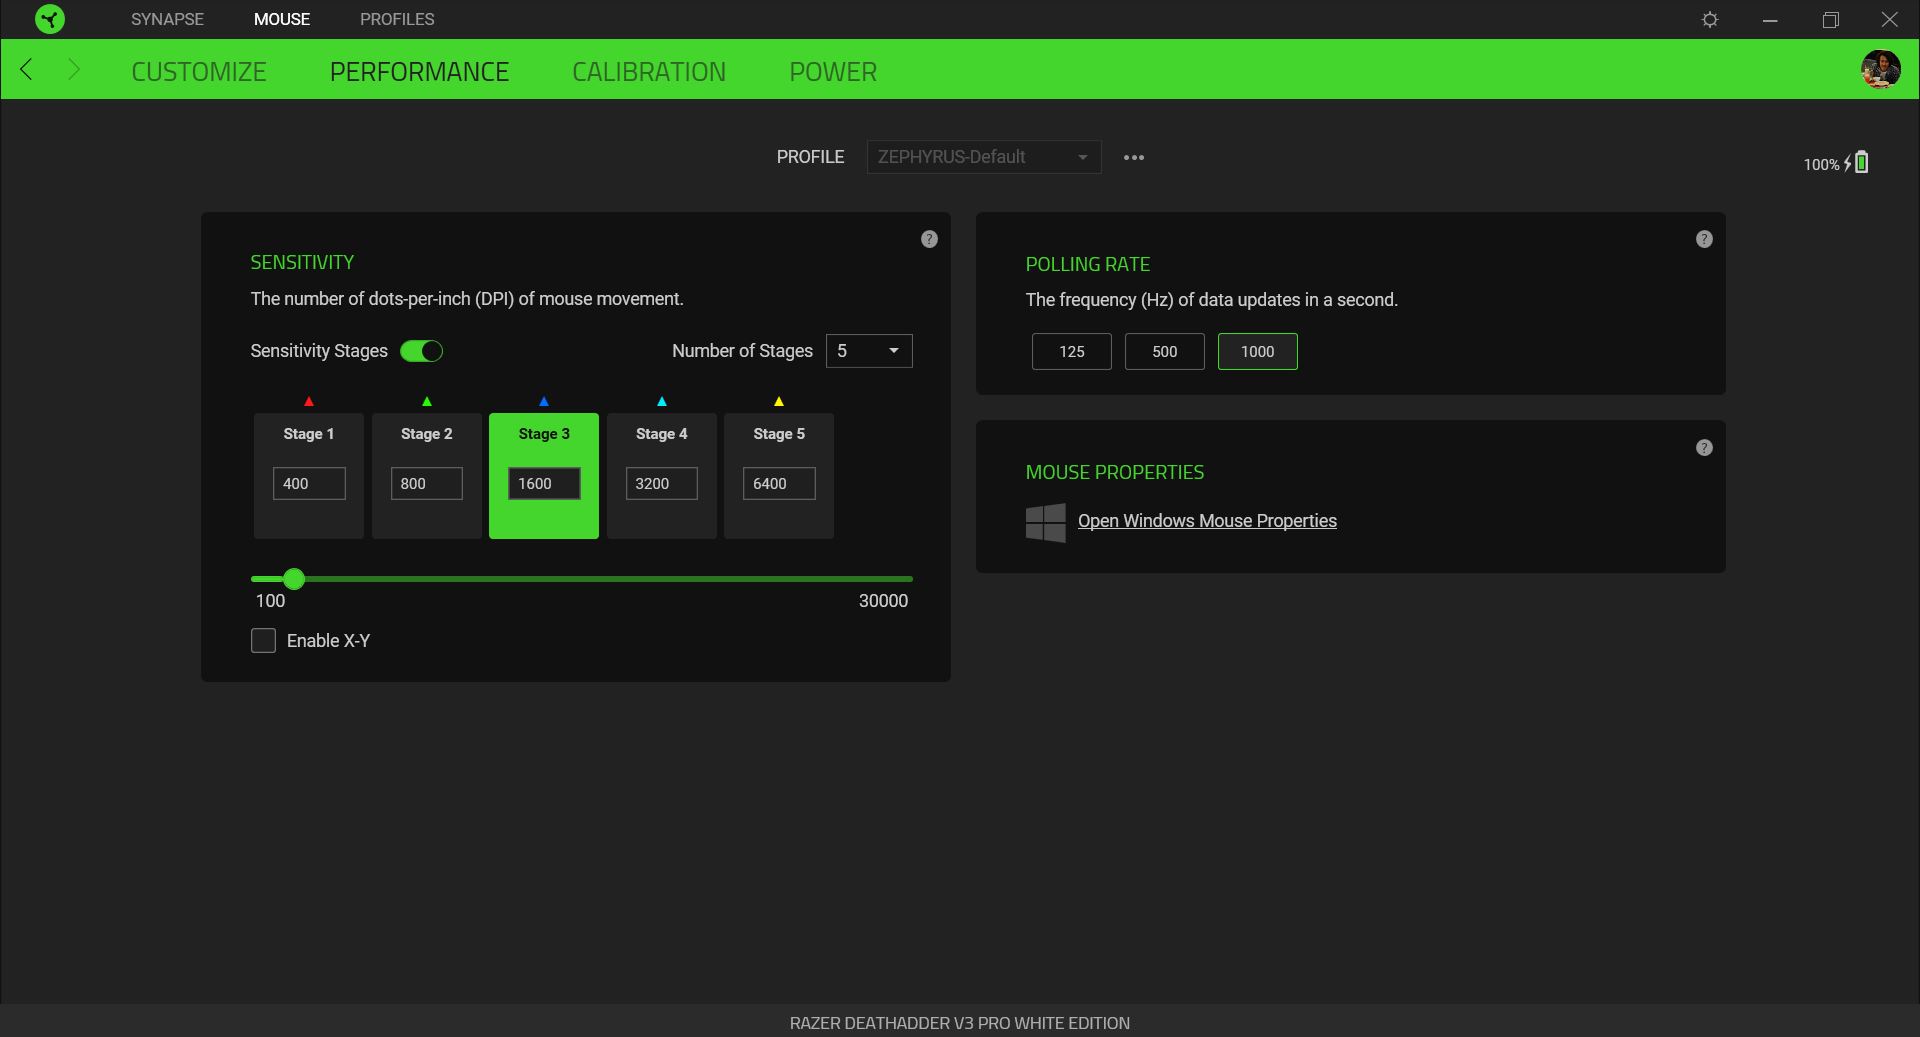Expand the Mouse Properties help indicator

(x=1703, y=448)
